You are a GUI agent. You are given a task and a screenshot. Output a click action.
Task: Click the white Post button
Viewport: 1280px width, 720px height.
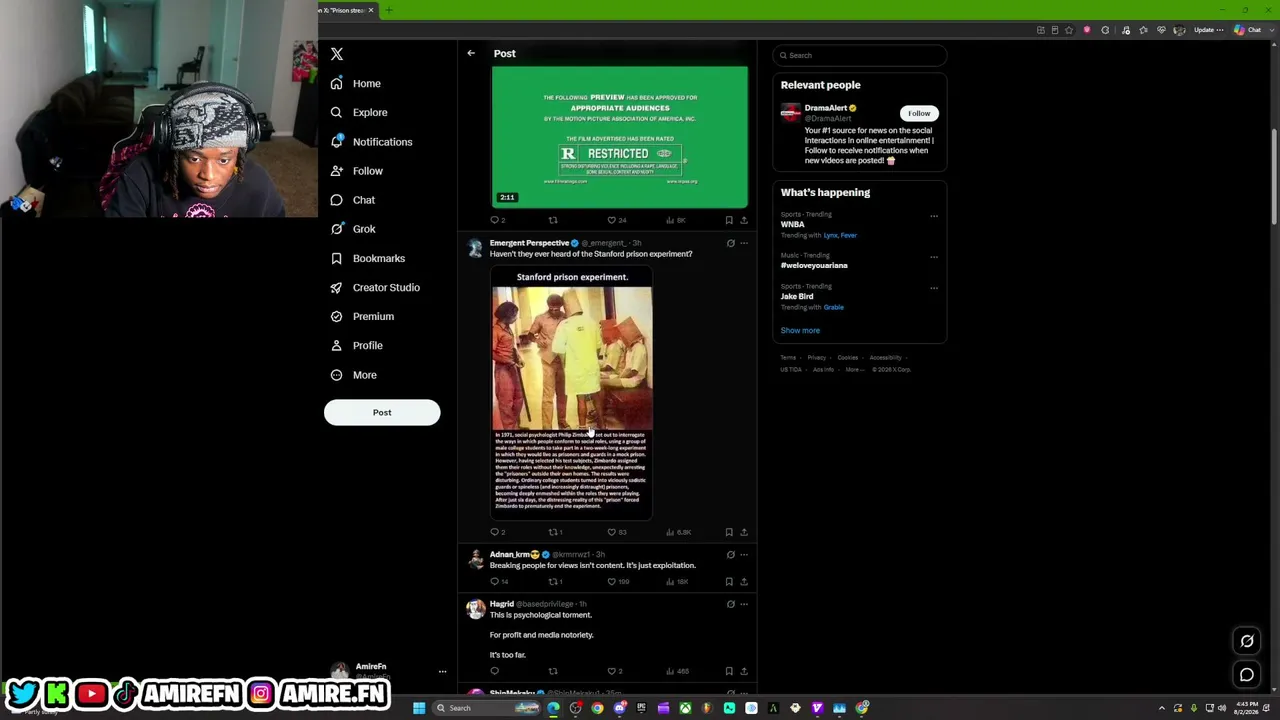point(382,412)
